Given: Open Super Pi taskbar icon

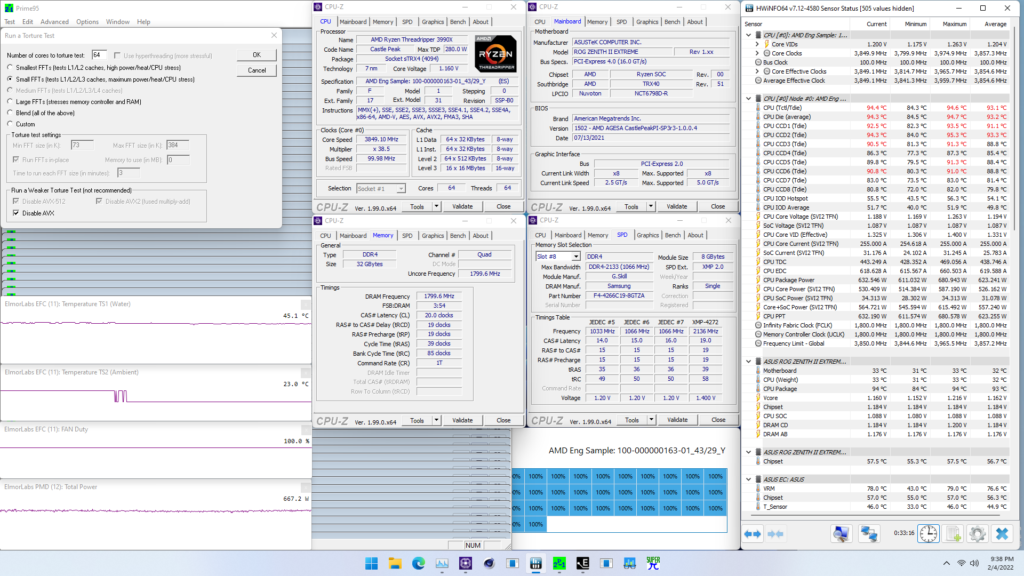Looking at the screenshot, I should [653, 563].
